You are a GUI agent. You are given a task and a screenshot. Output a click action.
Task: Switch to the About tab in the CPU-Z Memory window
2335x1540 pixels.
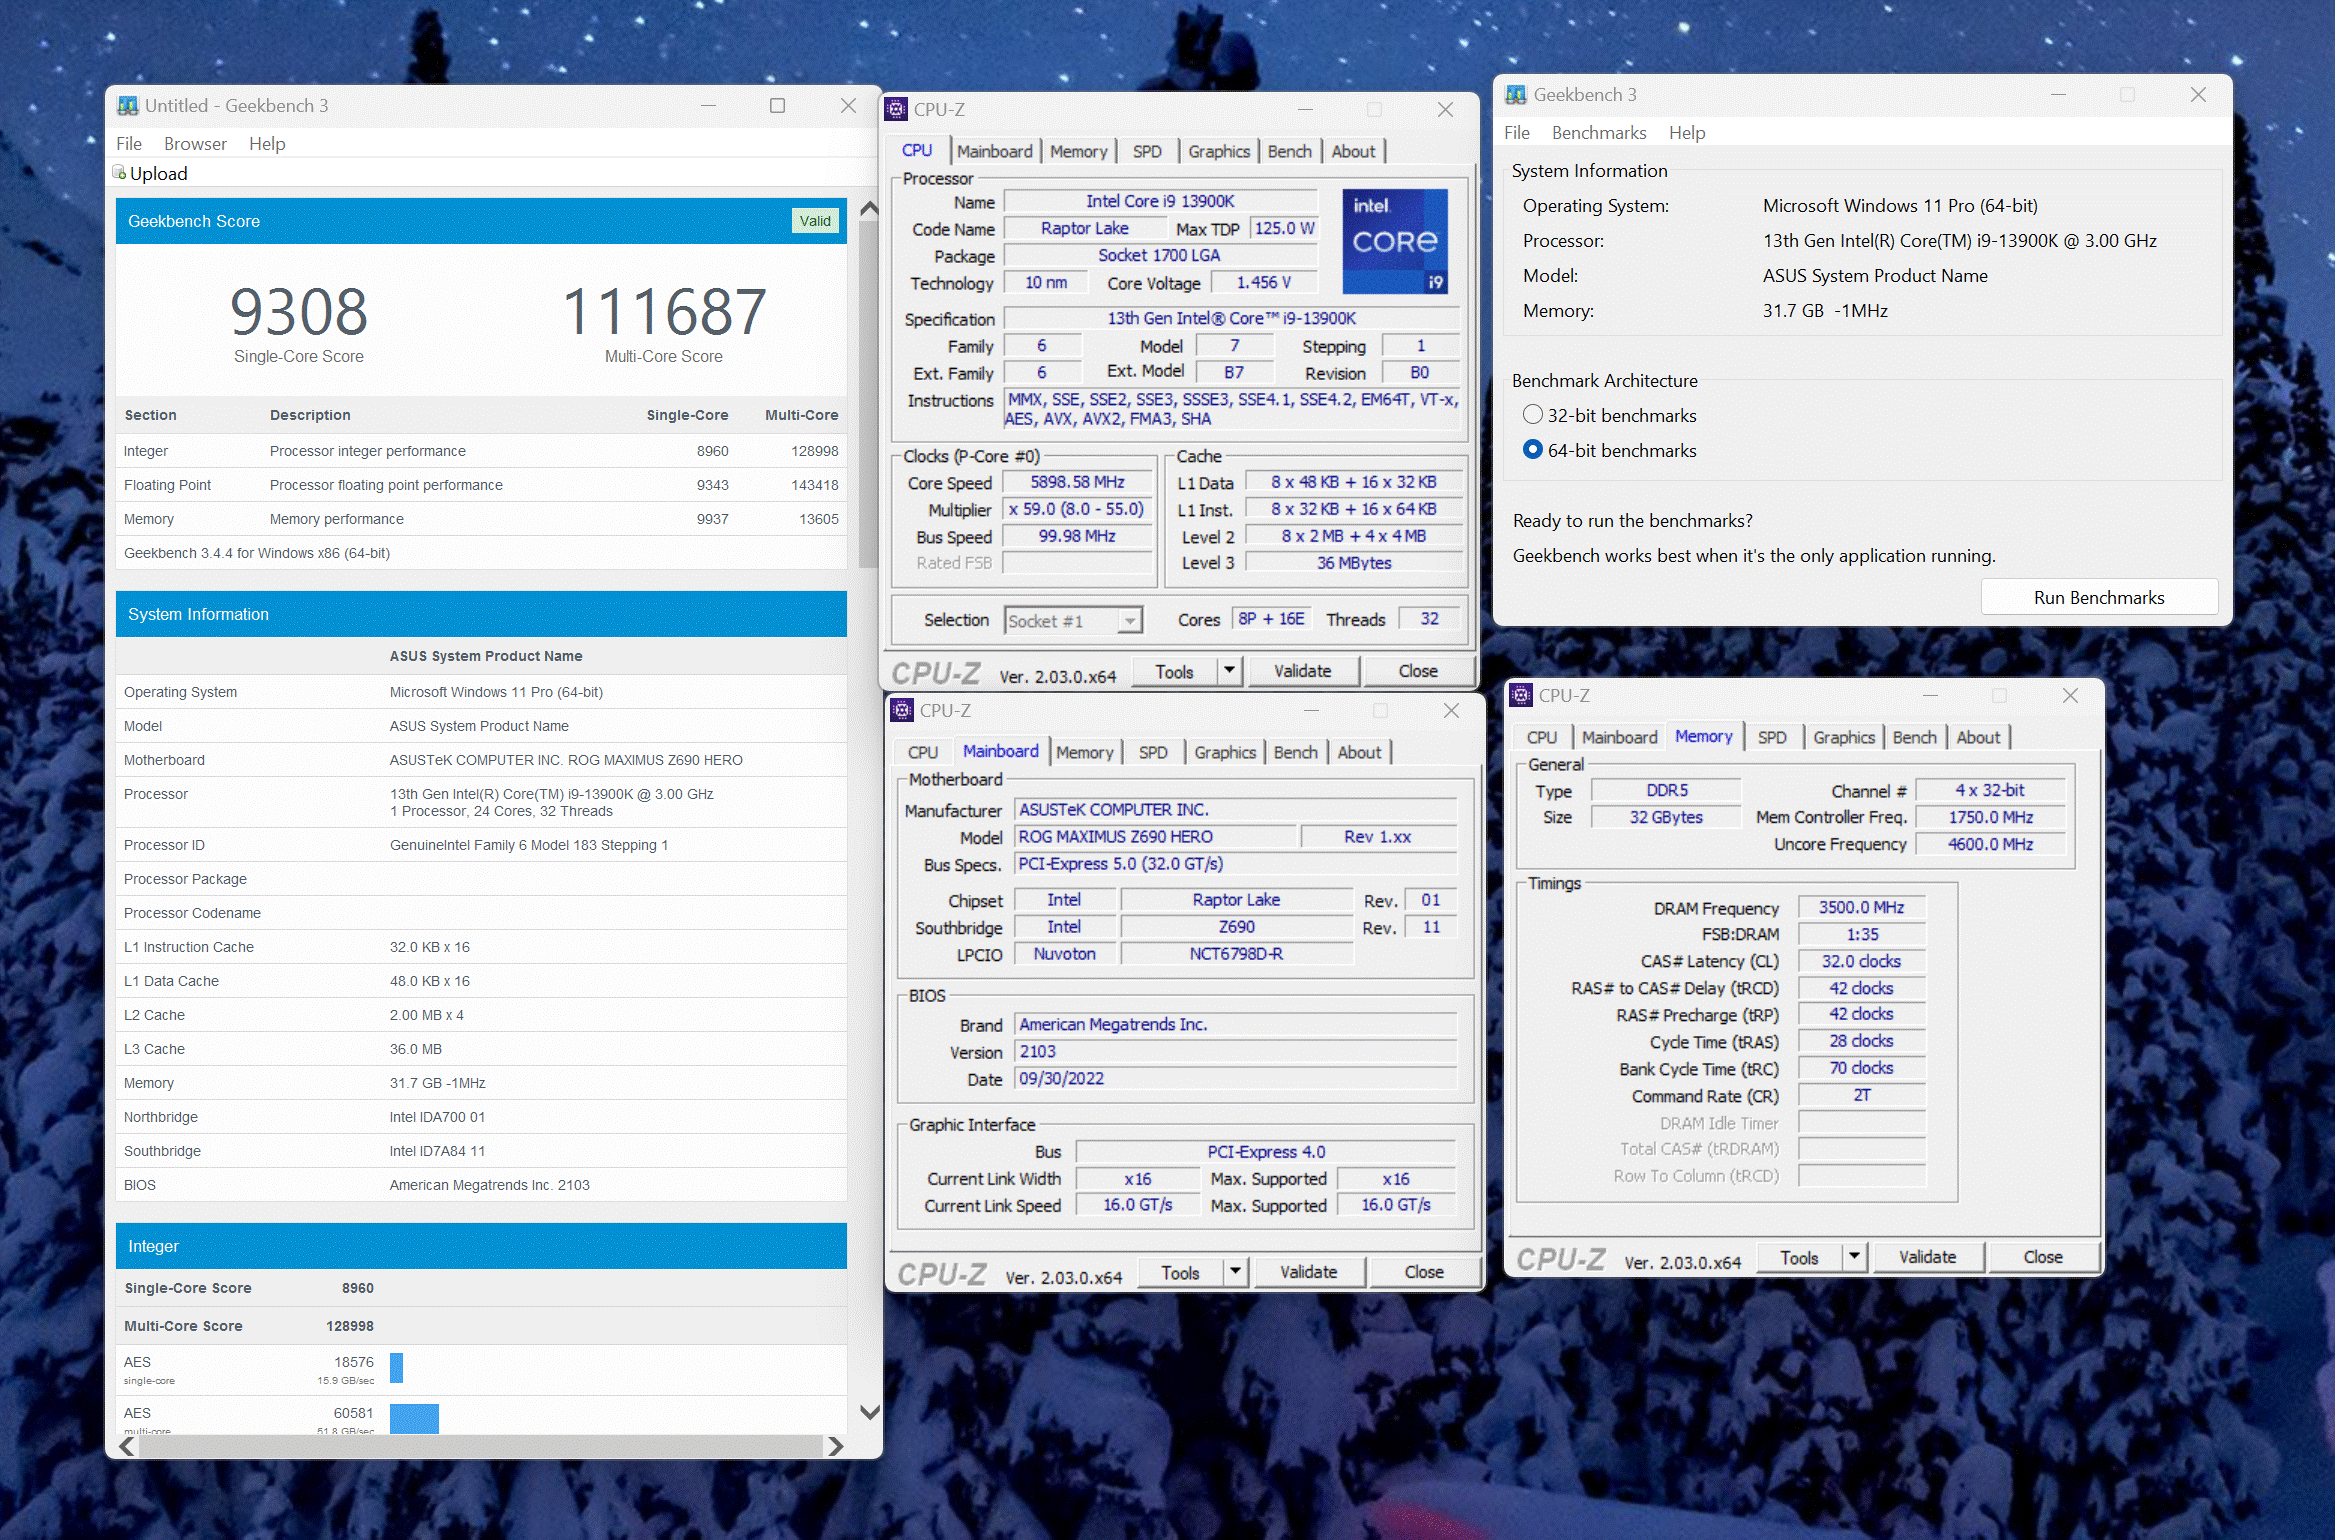pyautogui.click(x=1978, y=737)
